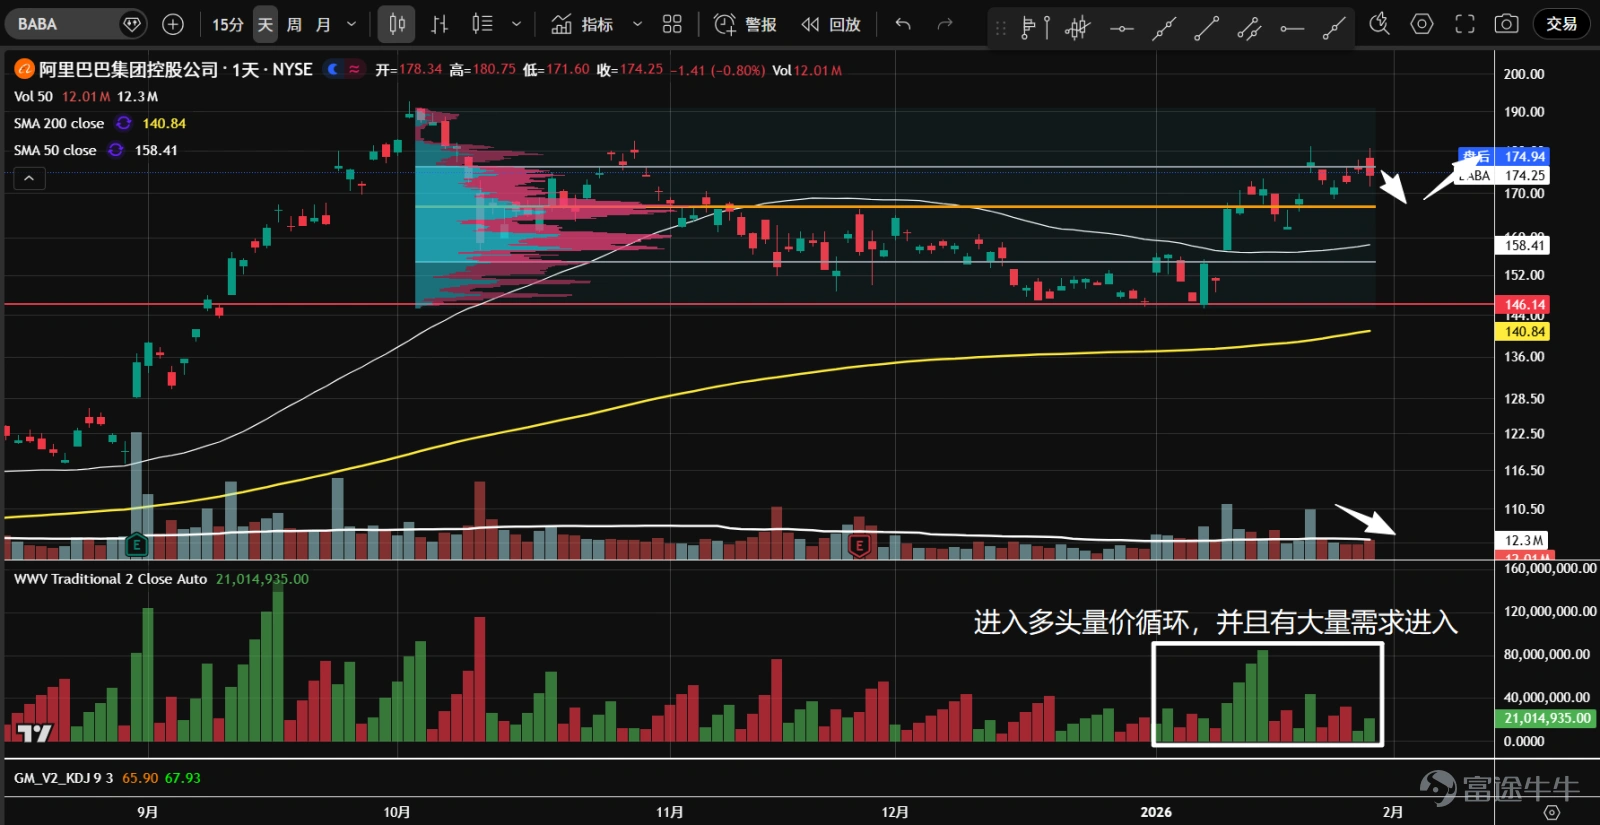Viewport: 1600px width, 825px height.
Task: Select the horizontal ray drawing tool
Action: pos(1291,28)
